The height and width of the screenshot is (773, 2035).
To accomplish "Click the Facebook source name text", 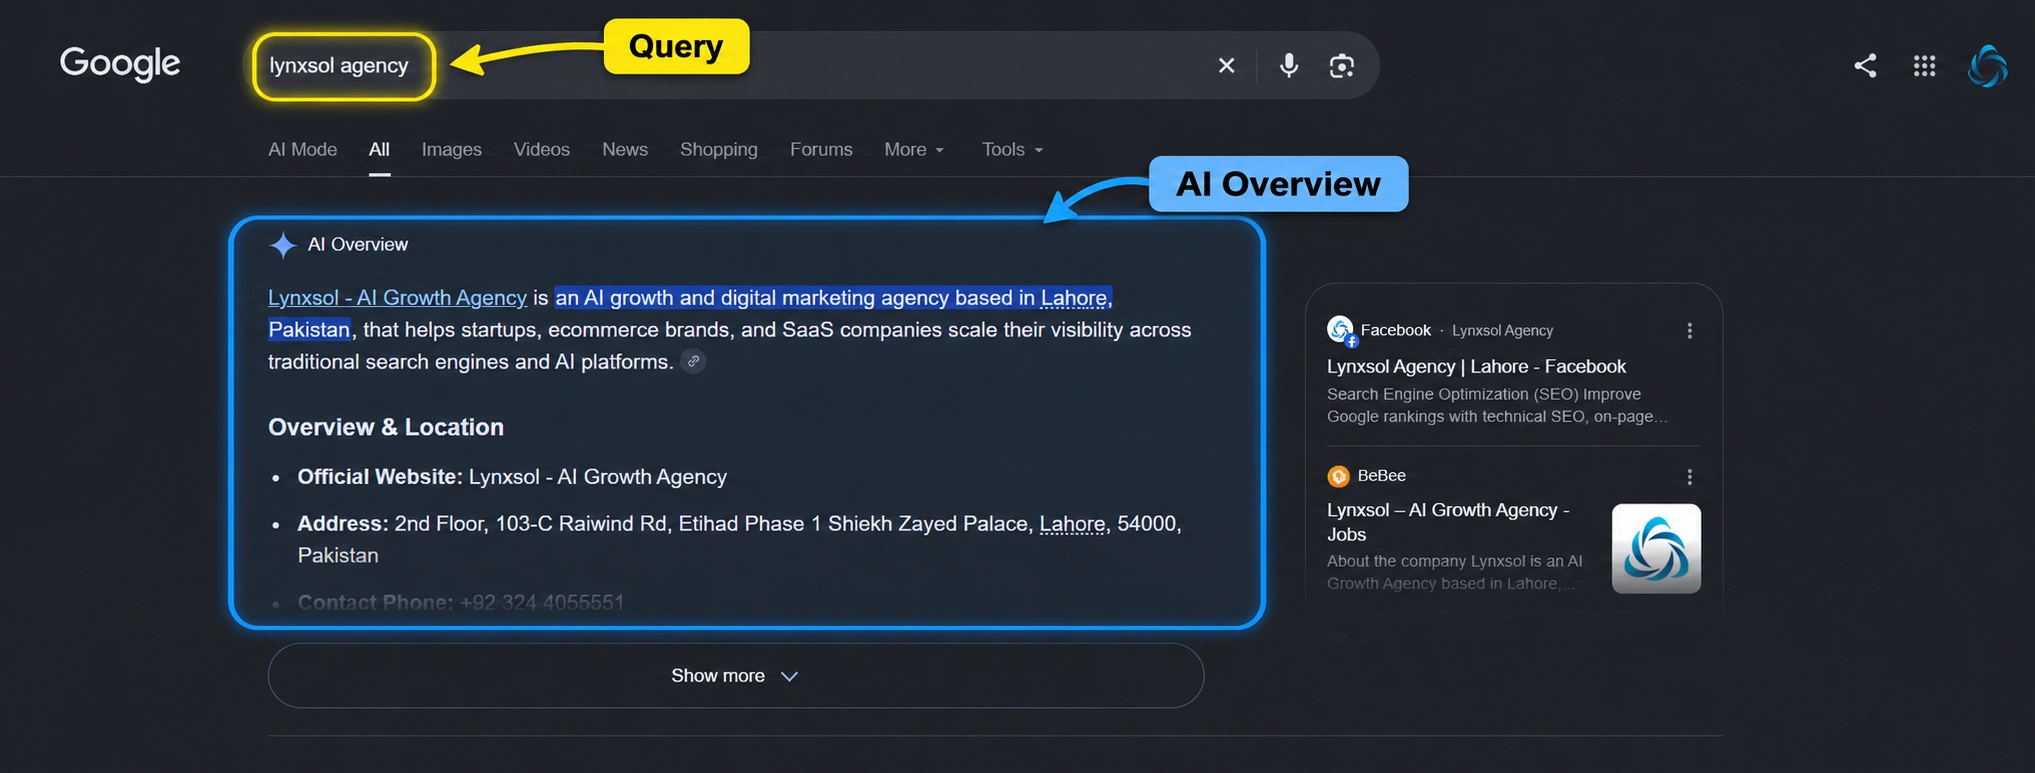I will coord(1395,330).
